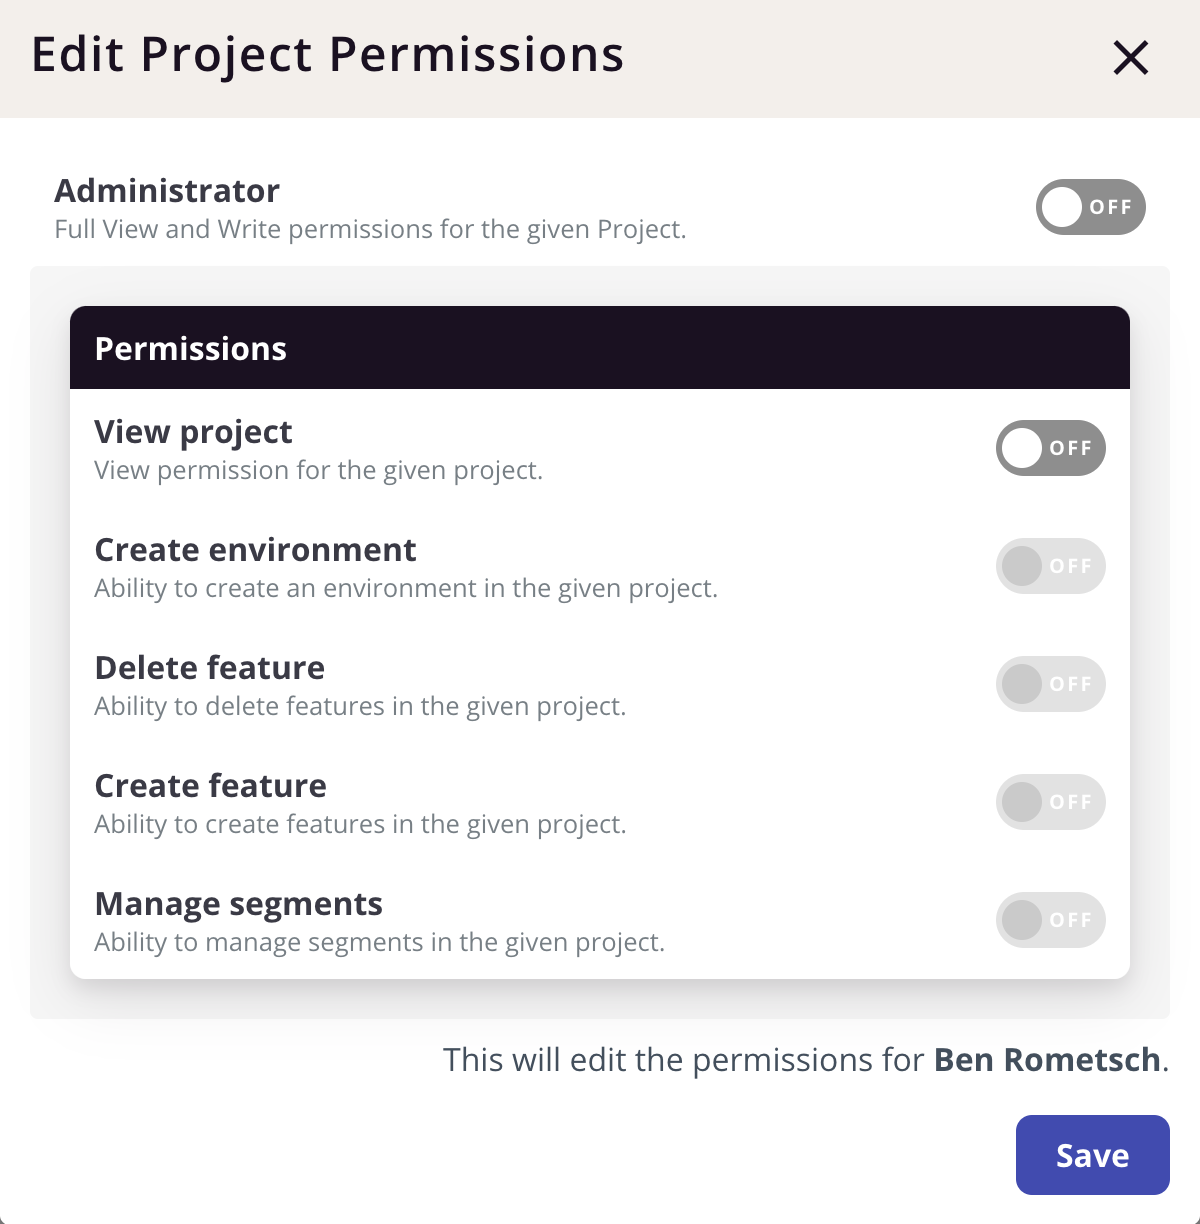Screen dimensions: 1200x1224
Task: Turn on Create environment switch
Action: pyautogui.click(x=1050, y=566)
